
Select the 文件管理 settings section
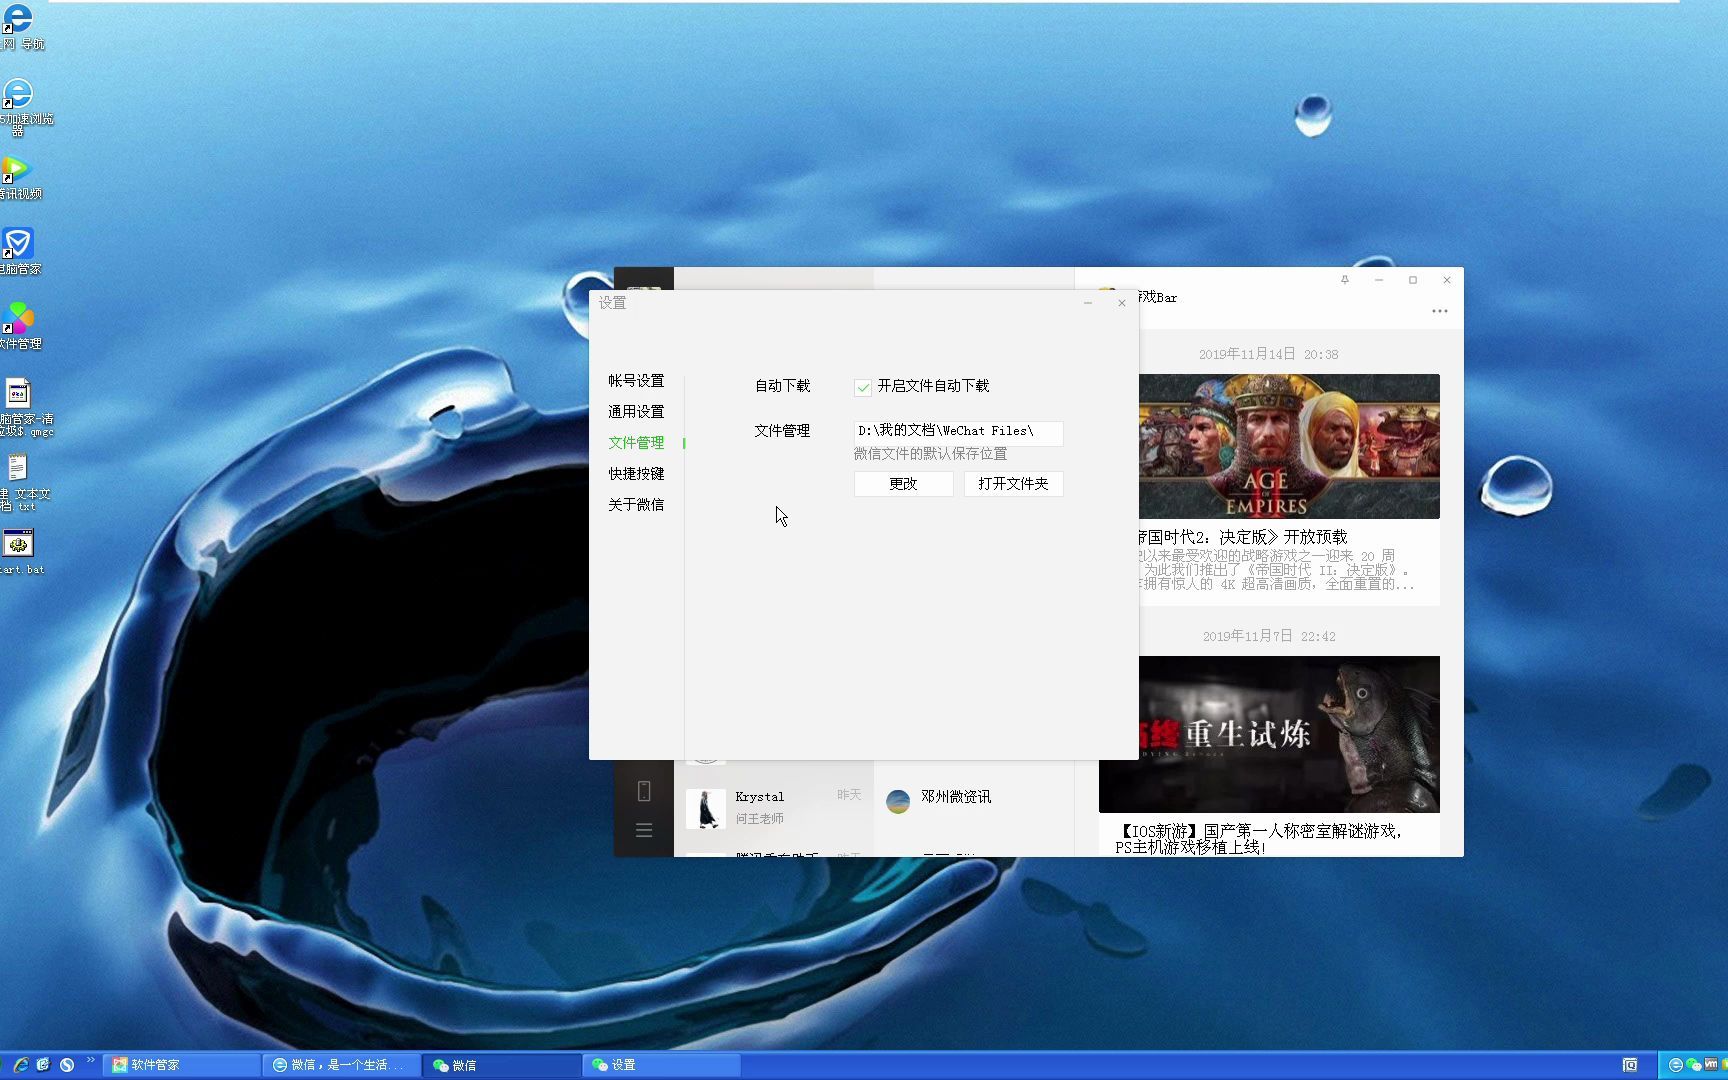tap(636, 443)
